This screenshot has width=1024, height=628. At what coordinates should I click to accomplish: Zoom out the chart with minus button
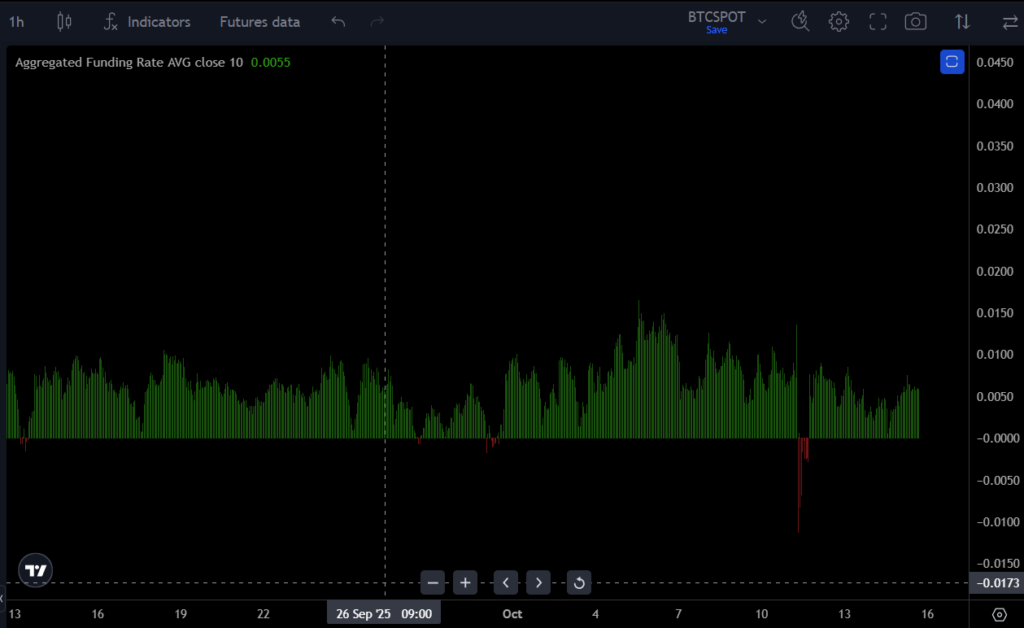pyautogui.click(x=432, y=582)
